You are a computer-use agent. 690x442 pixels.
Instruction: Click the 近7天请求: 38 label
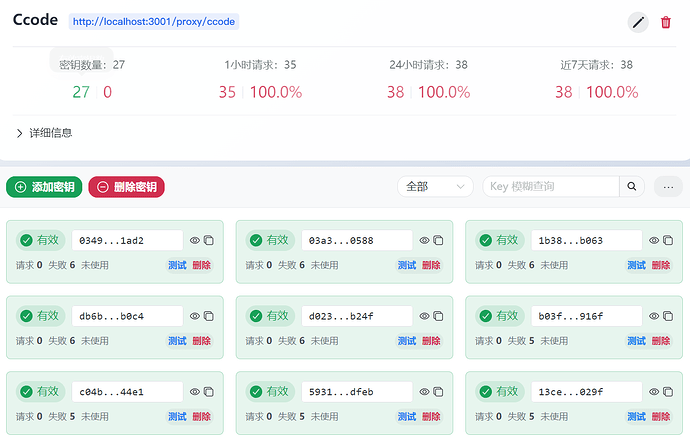click(596, 65)
